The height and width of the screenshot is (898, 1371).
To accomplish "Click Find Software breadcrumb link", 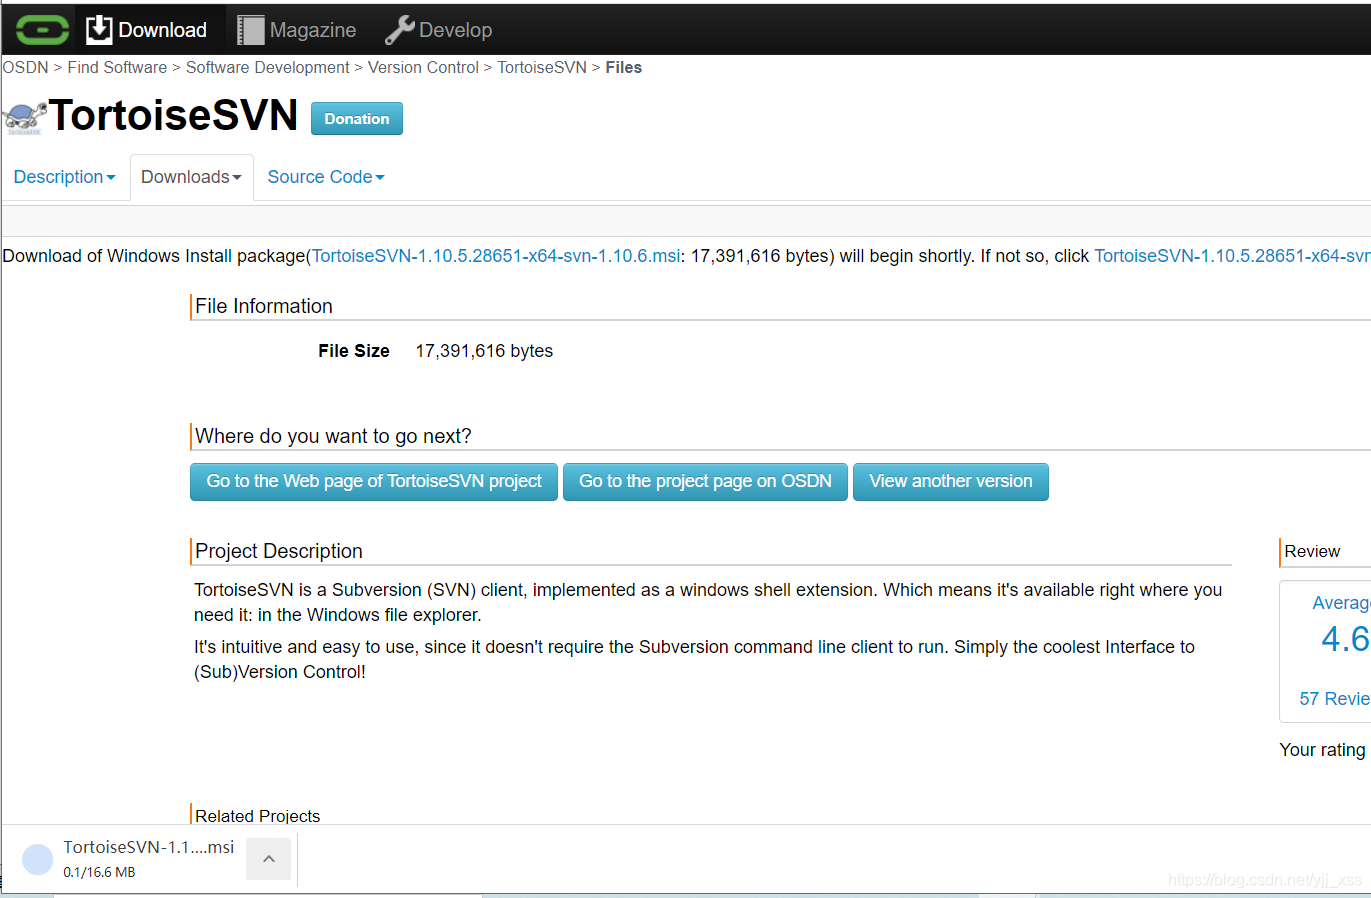I will [x=117, y=67].
